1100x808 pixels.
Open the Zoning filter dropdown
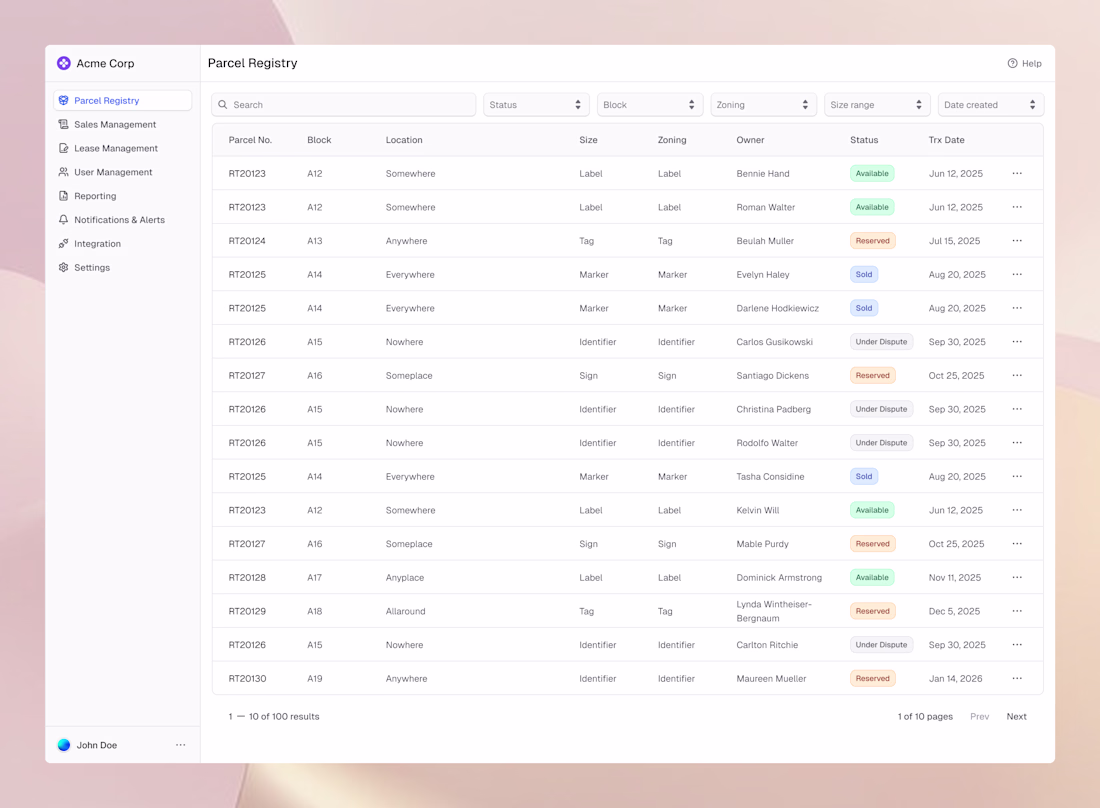coord(763,105)
